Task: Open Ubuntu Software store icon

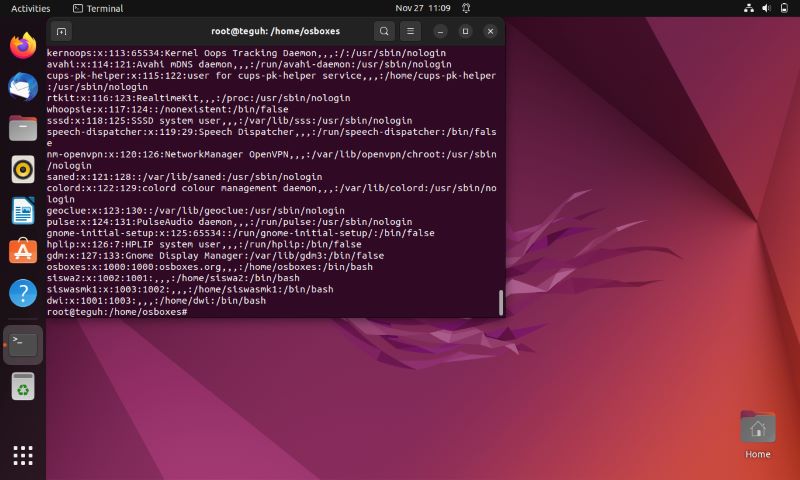Action: [x=23, y=251]
